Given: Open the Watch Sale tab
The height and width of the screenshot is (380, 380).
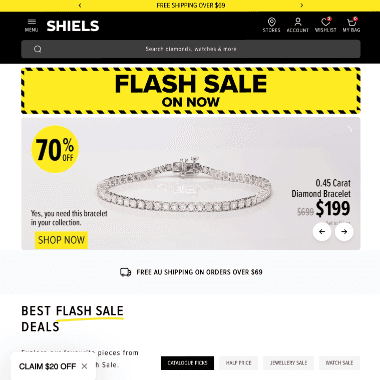Looking at the screenshot, I should click(x=339, y=363).
